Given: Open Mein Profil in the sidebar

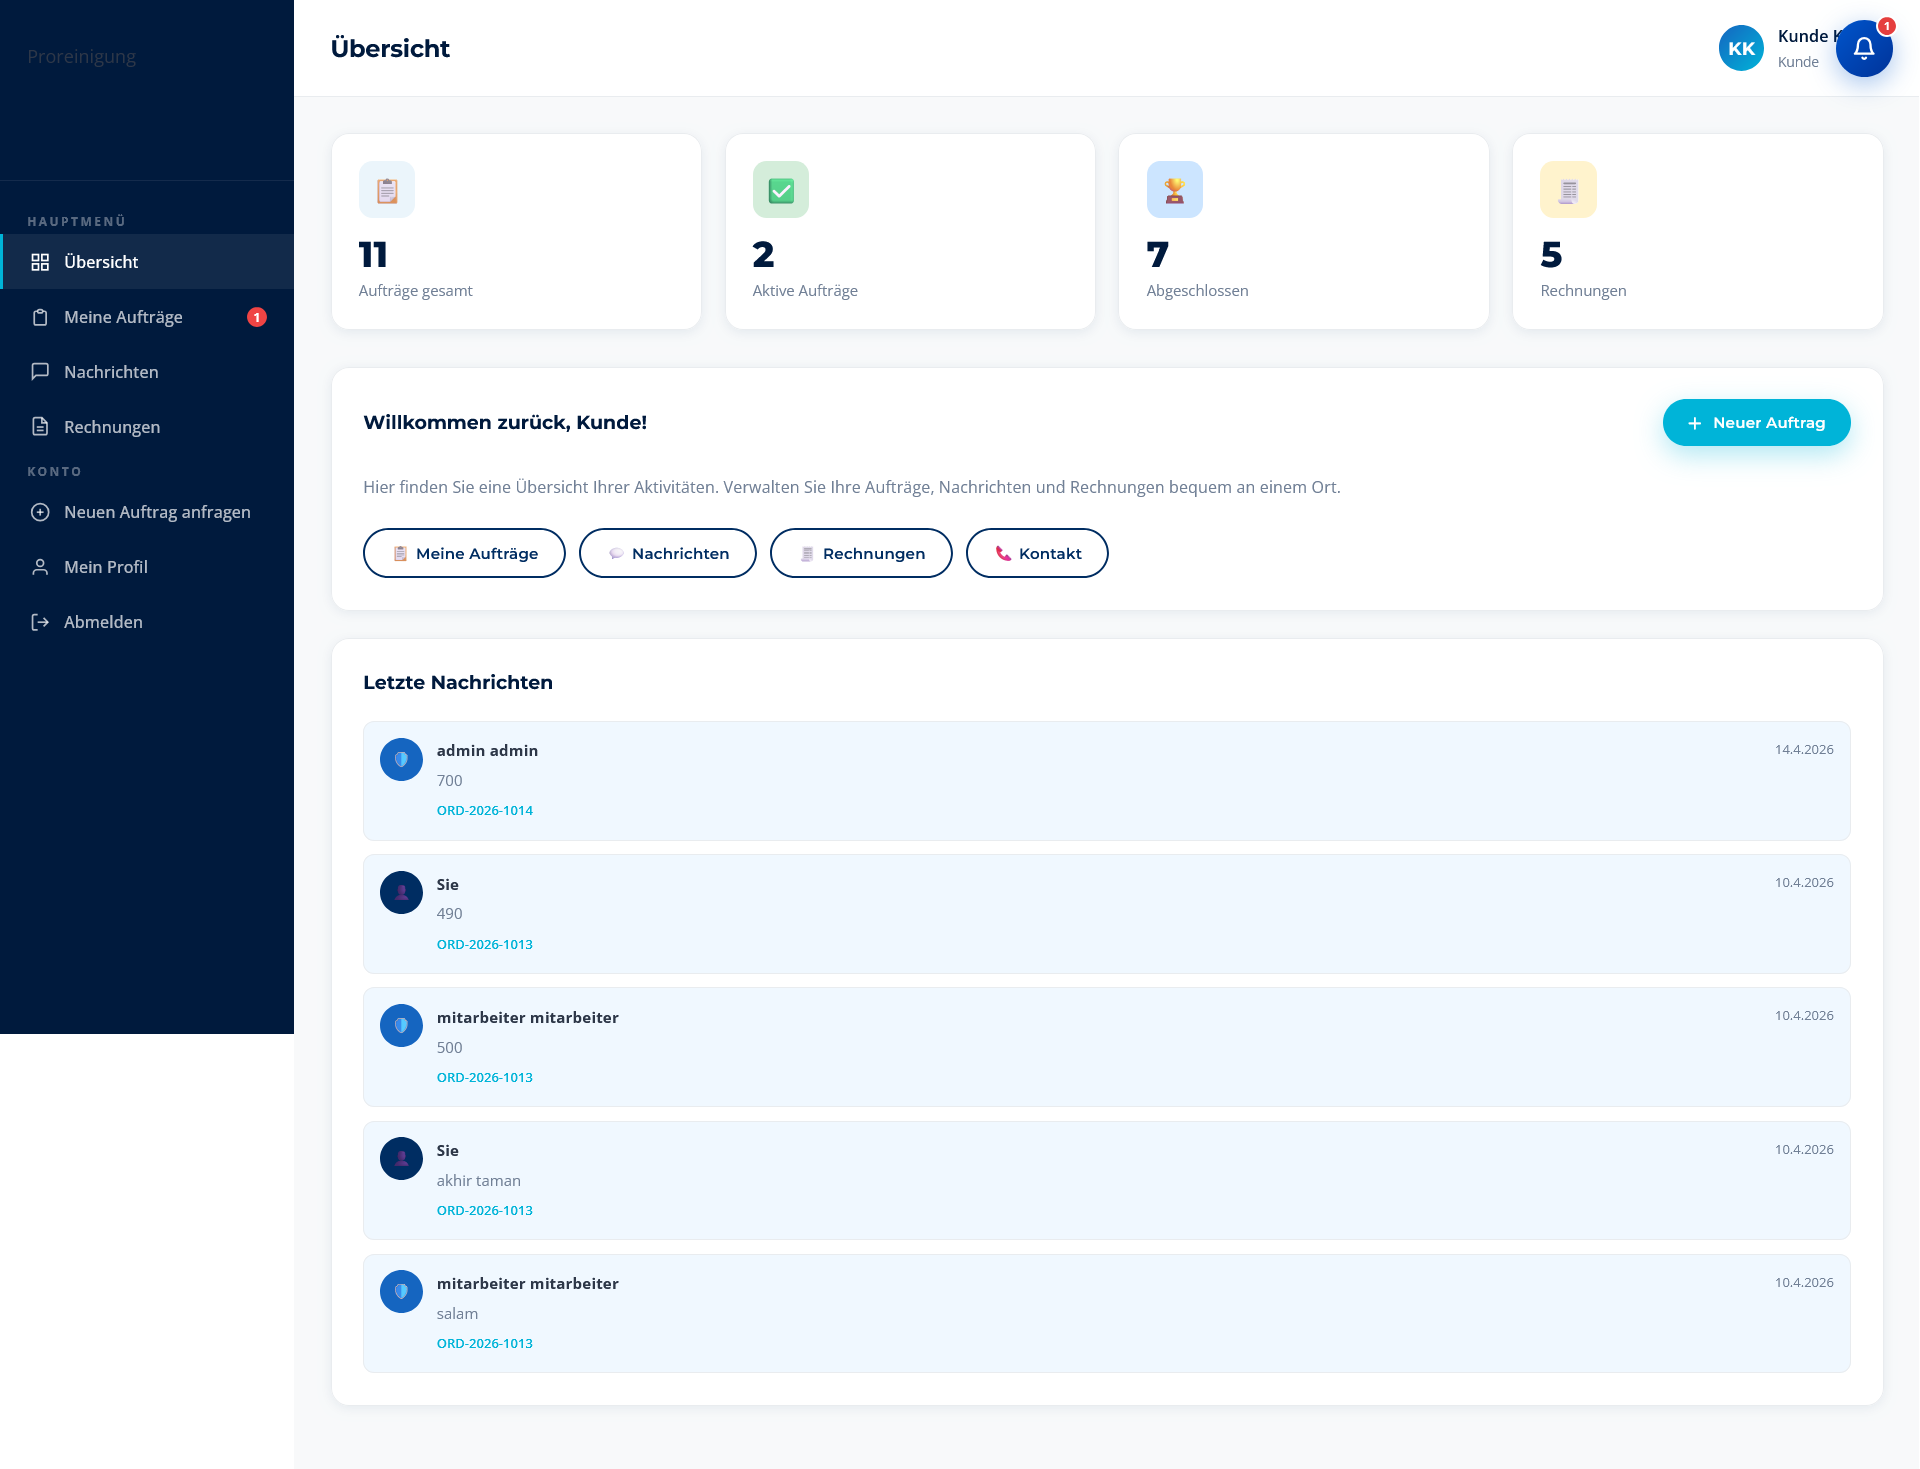Looking at the screenshot, I should pos(147,567).
